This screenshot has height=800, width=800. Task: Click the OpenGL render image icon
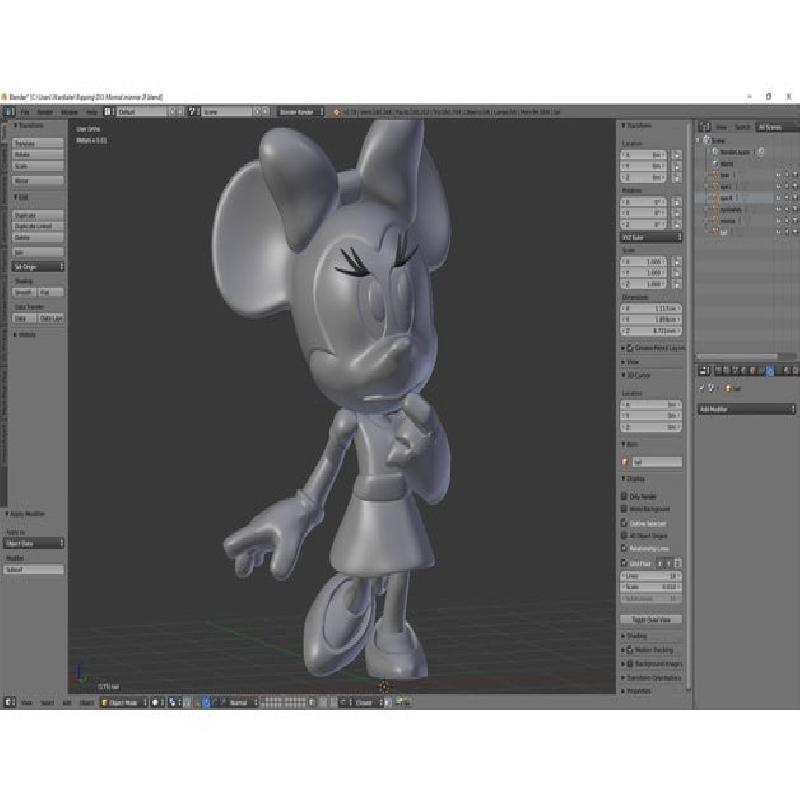click(399, 702)
